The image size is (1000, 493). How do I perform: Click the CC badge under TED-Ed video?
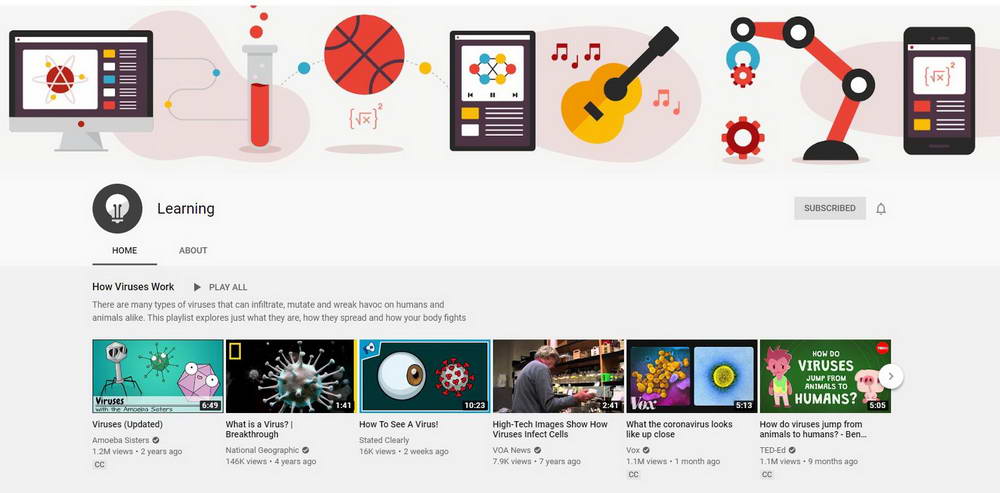click(767, 475)
